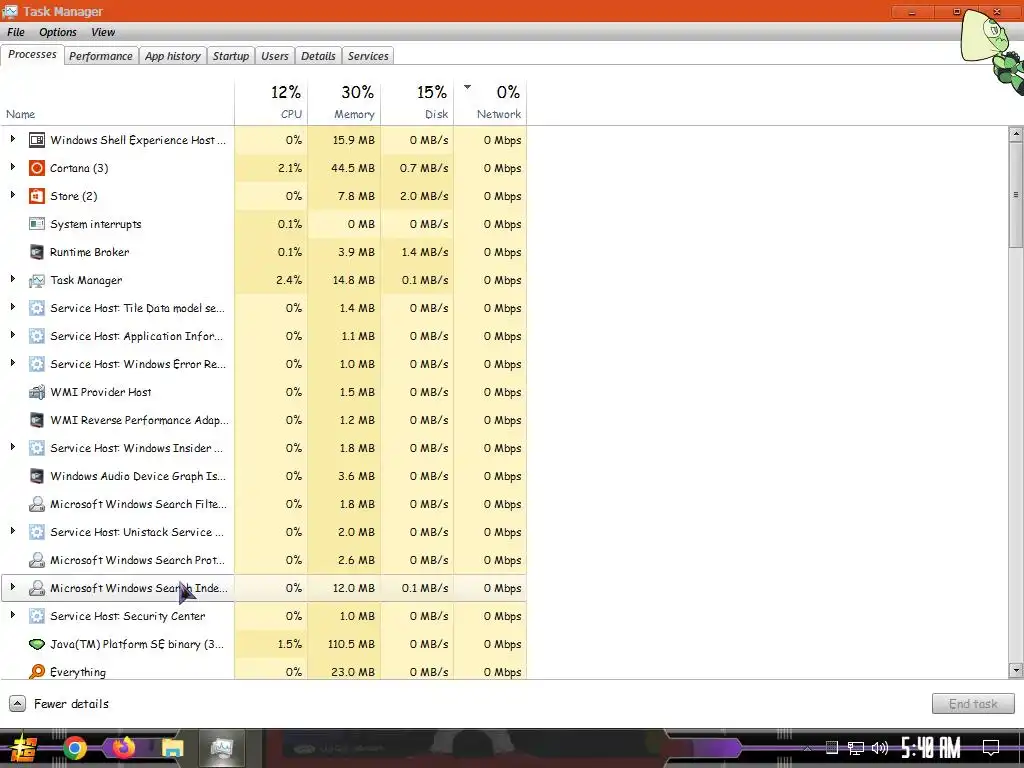Click the Java(TM) Platform SE binary icon
Screen dimensions: 1024x768
[x=37, y=644]
